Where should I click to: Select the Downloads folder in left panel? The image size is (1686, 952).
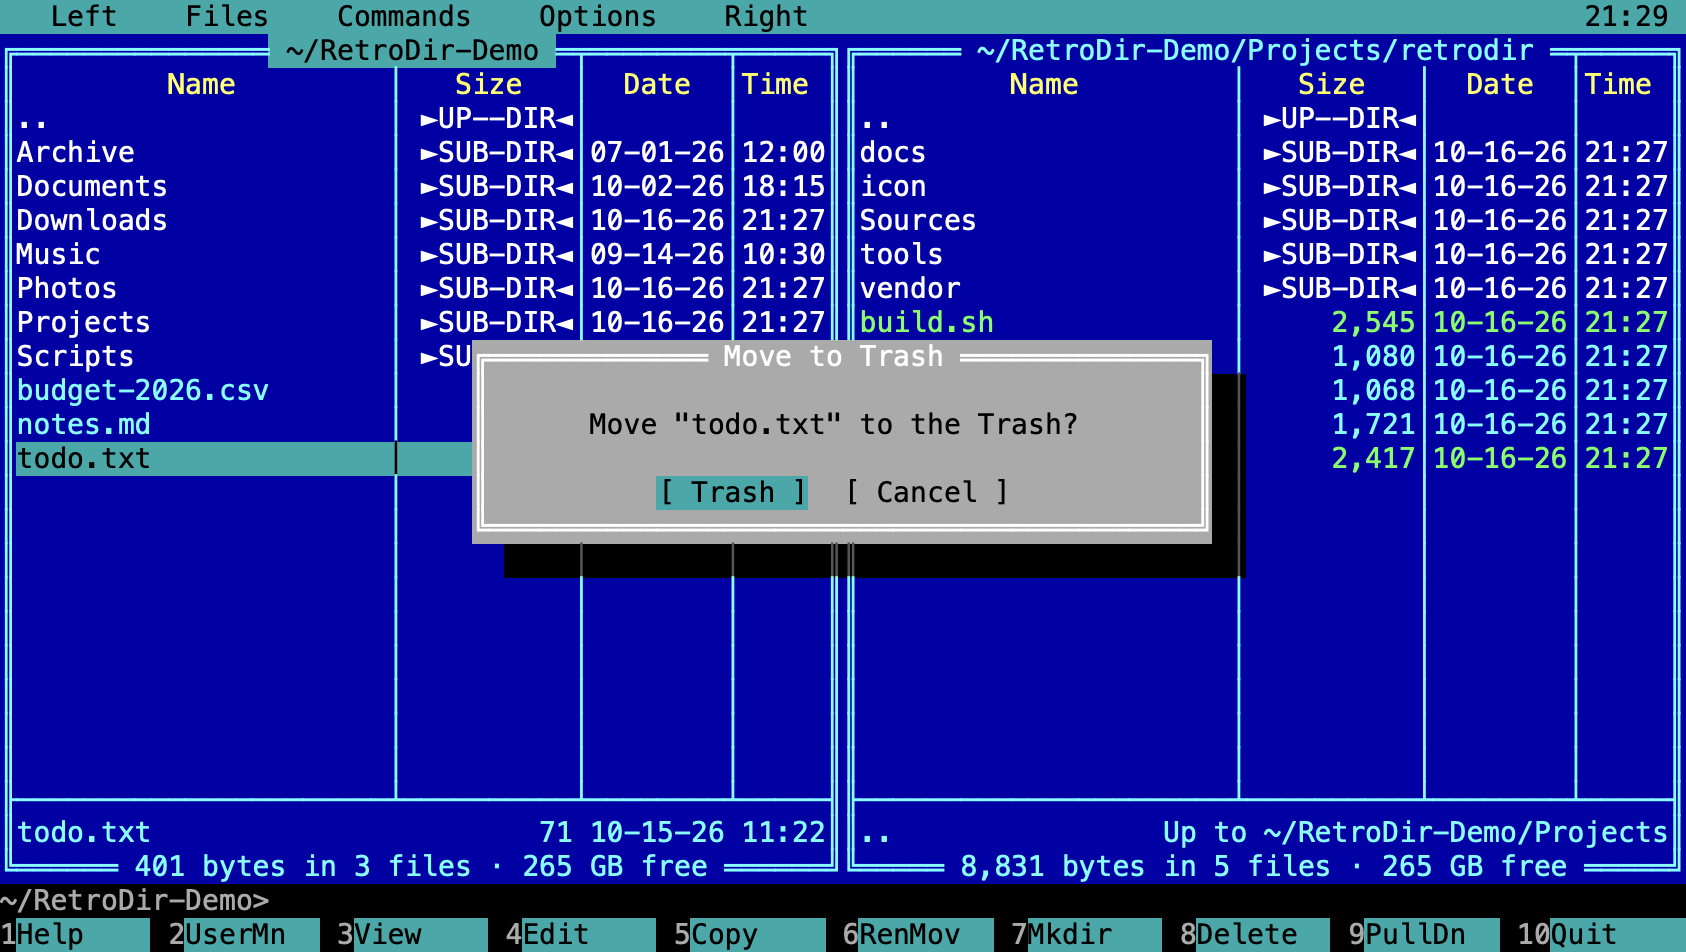[x=421, y=220]
